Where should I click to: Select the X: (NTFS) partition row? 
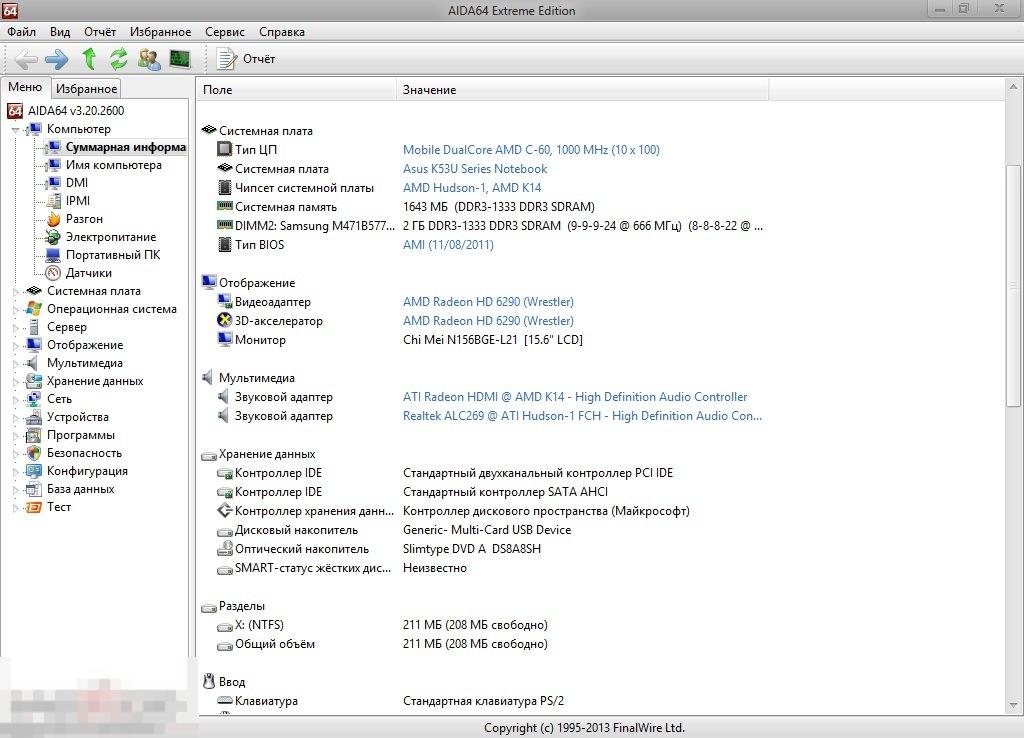tap(483, 625)
